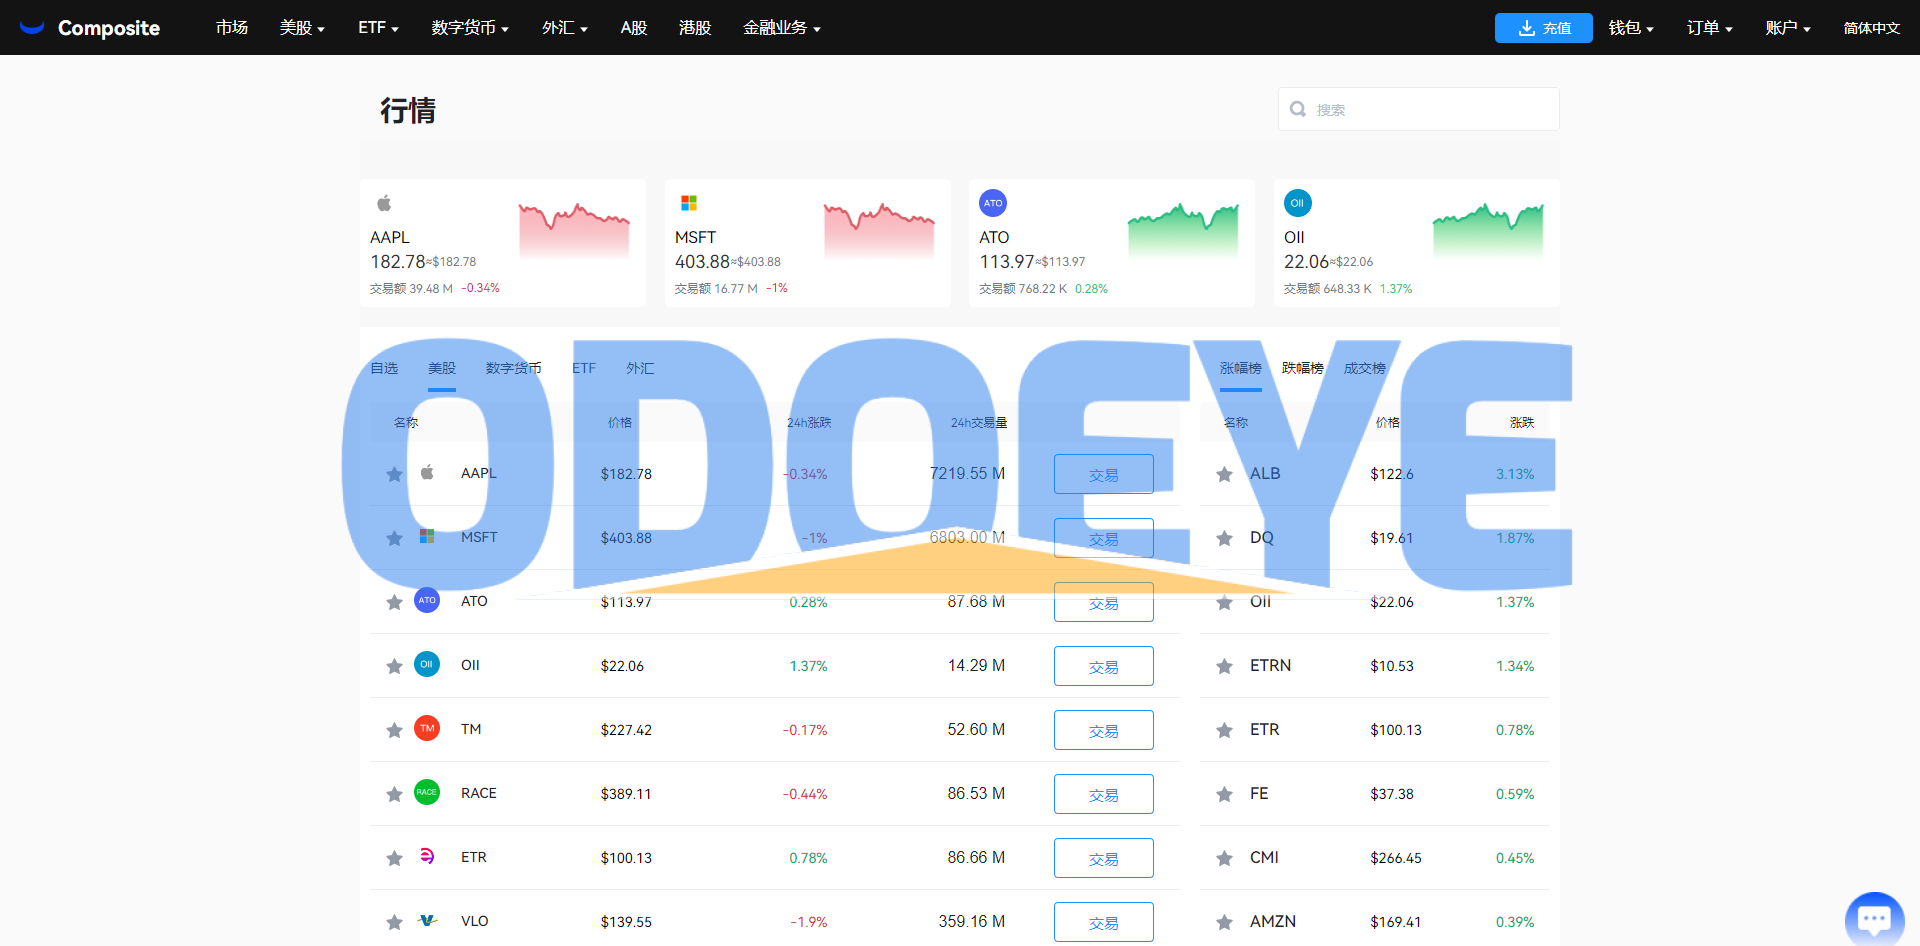Open the OII green chart thumbnail
This screenshot has height=946, width=1920.
tap(1488, 230)
